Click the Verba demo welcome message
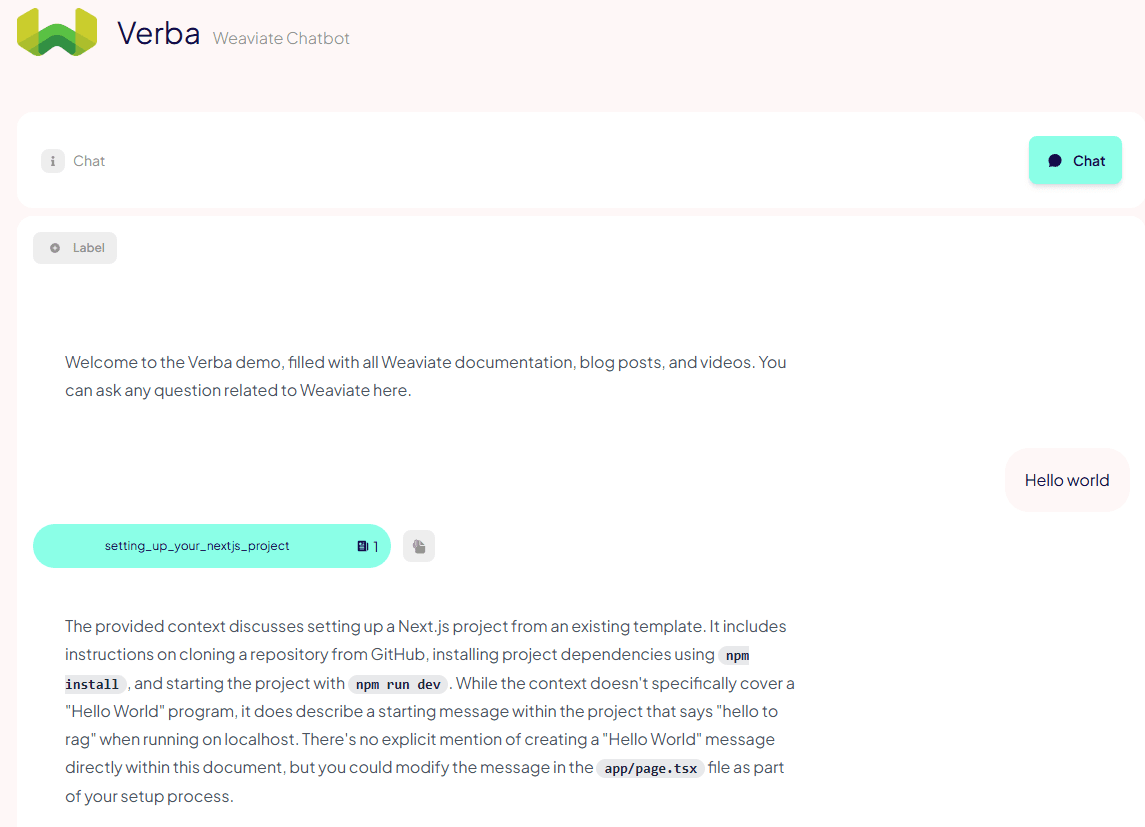 point(425,376)
